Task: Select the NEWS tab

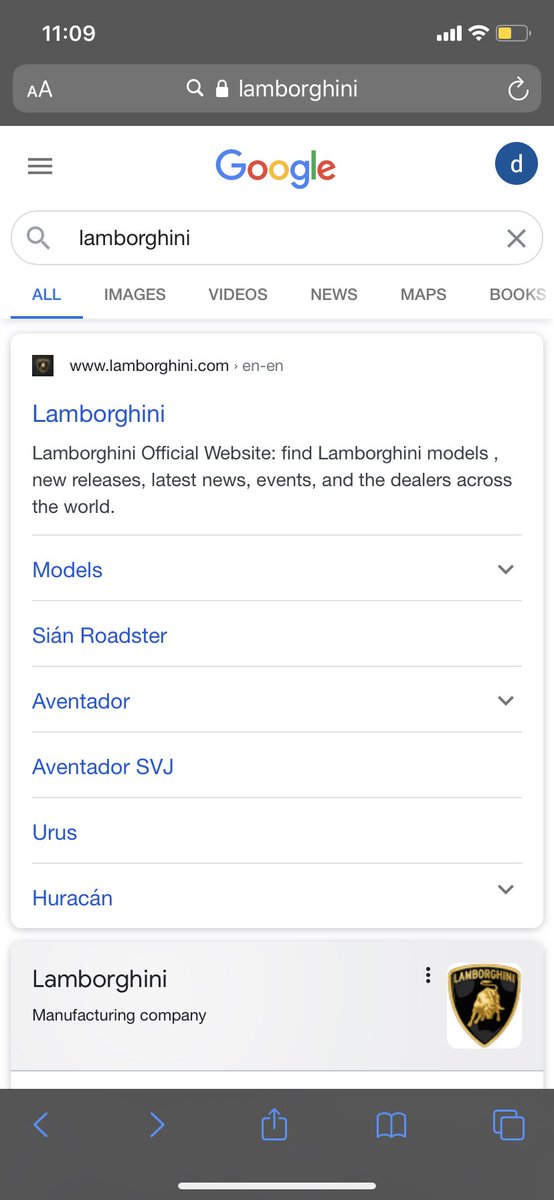Action: pos(334,294)
